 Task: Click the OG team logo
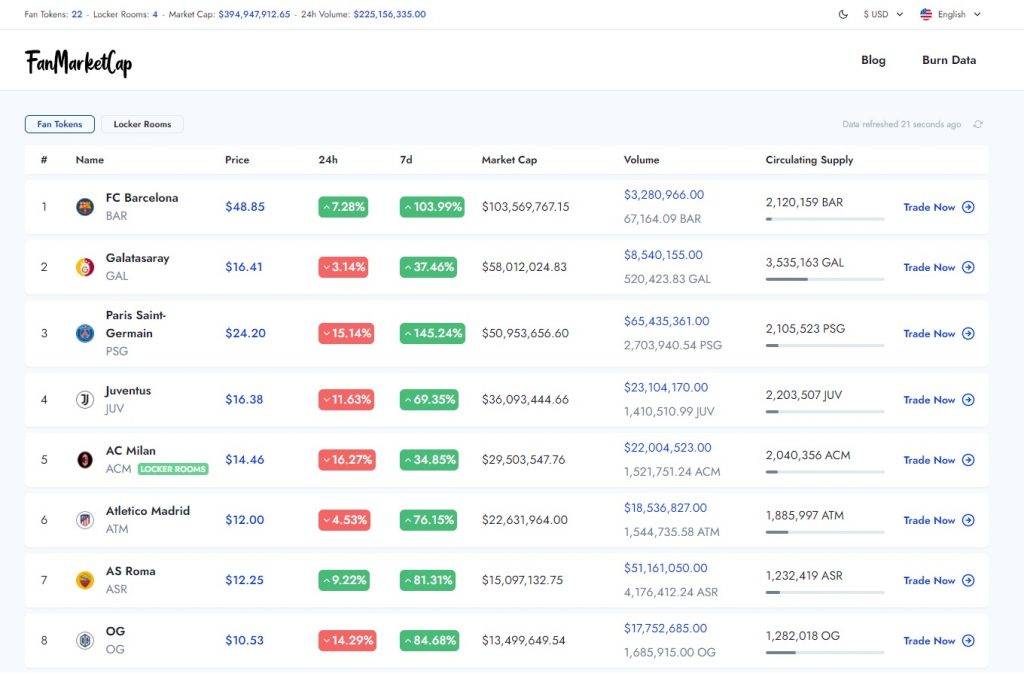(x=85, y=640)
